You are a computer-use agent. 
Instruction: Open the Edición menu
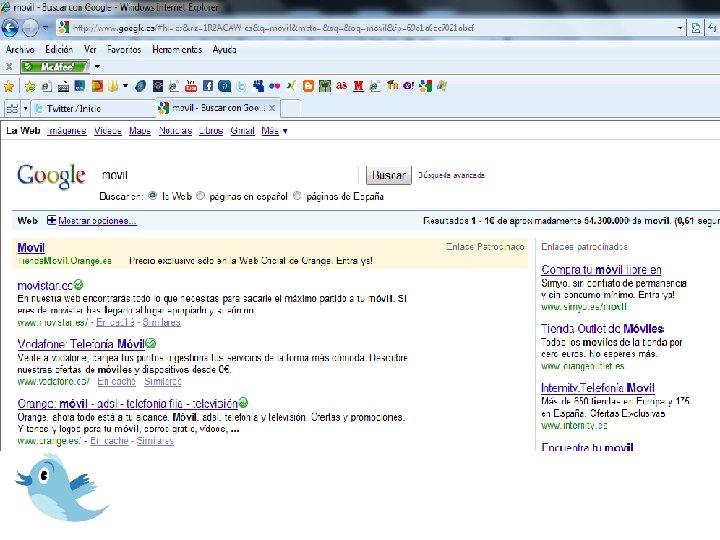[x=59, y=49]
